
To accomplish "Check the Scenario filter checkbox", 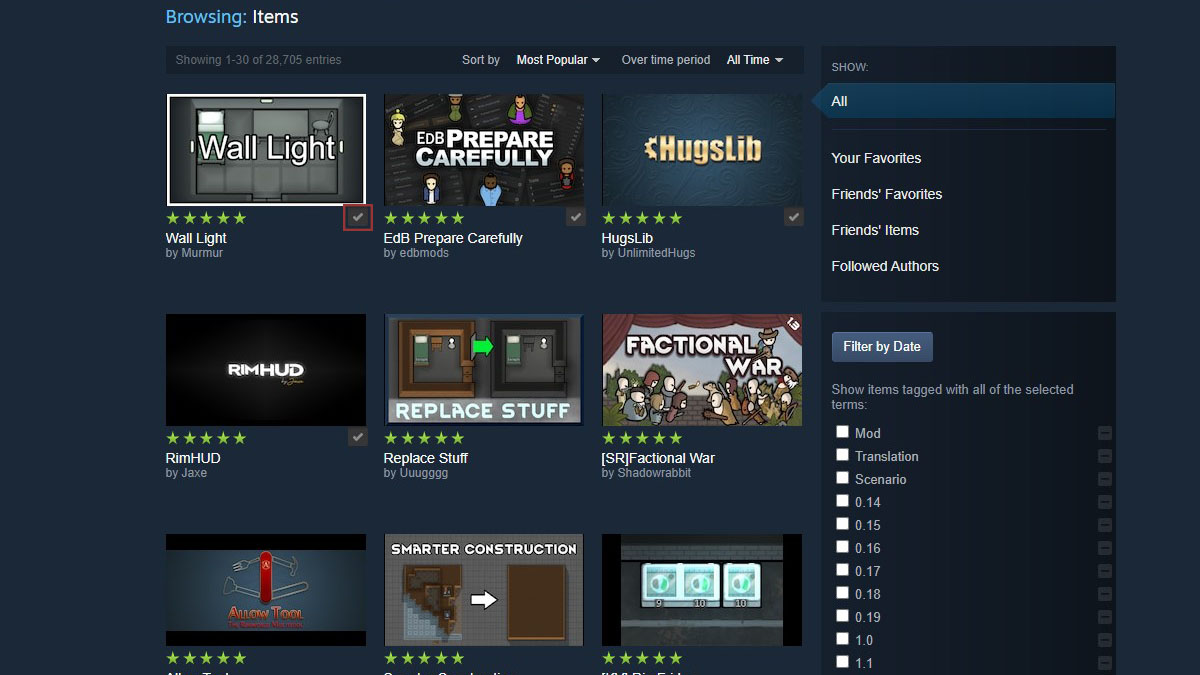I will tap(842, 478).
